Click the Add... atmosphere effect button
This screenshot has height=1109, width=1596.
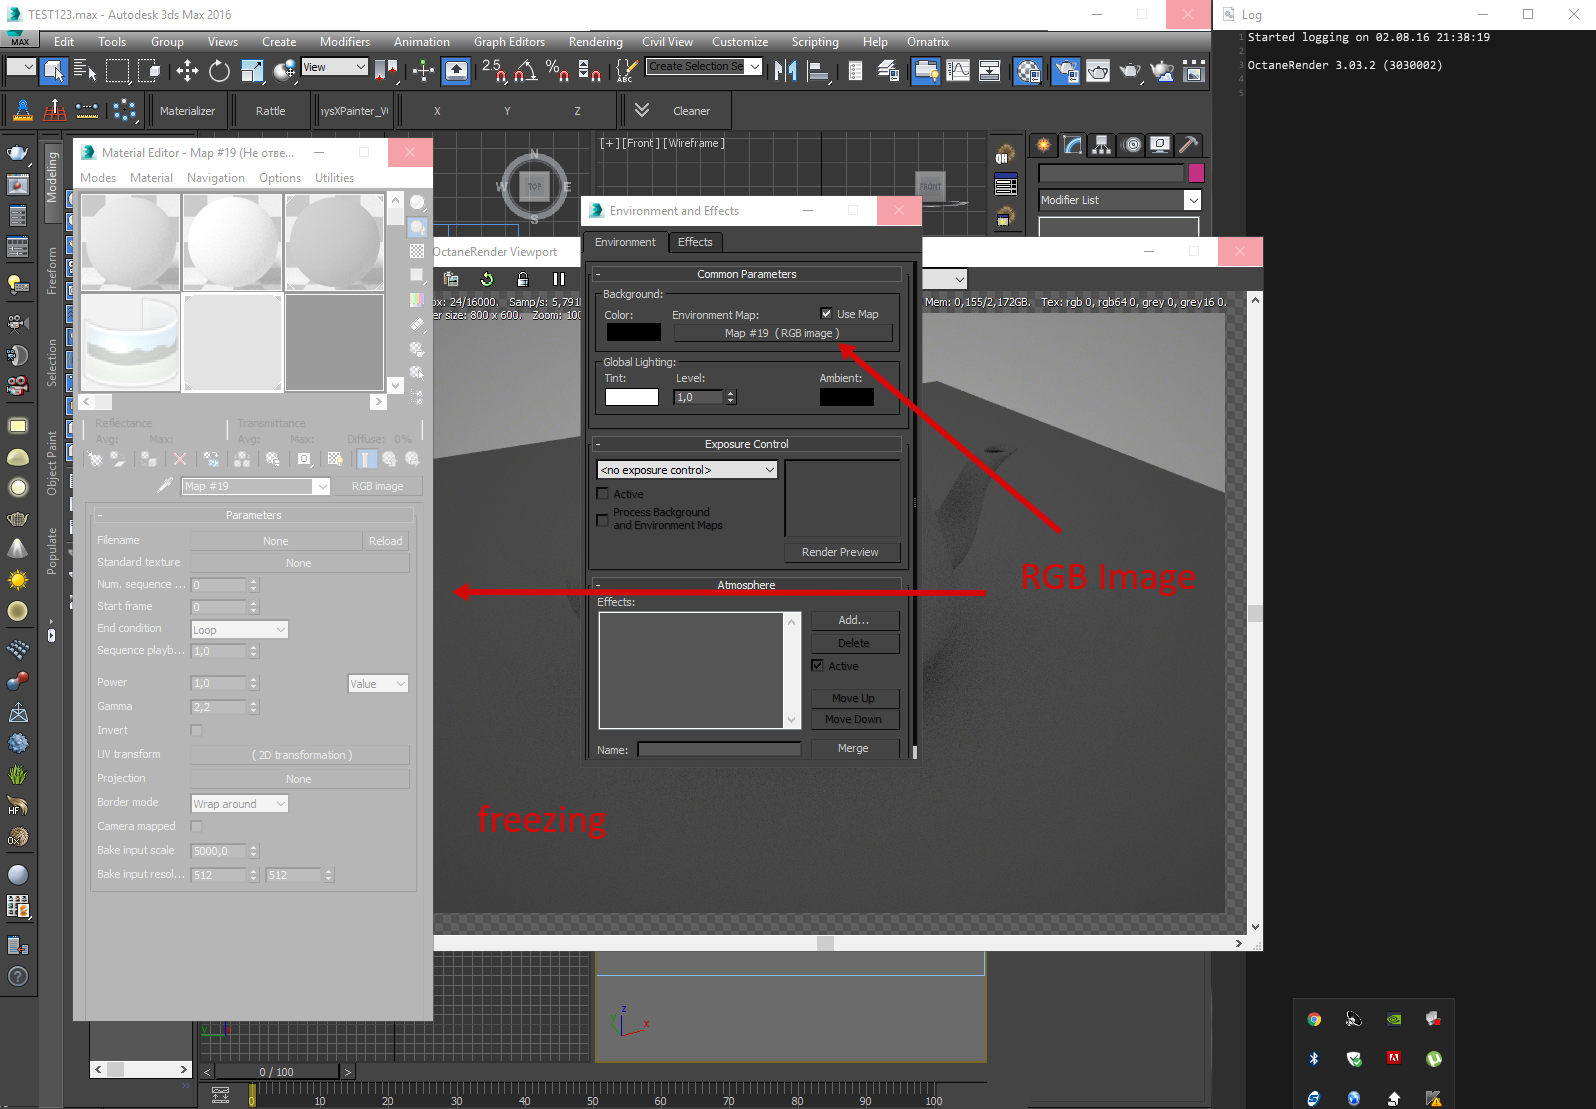pos(853,620)
